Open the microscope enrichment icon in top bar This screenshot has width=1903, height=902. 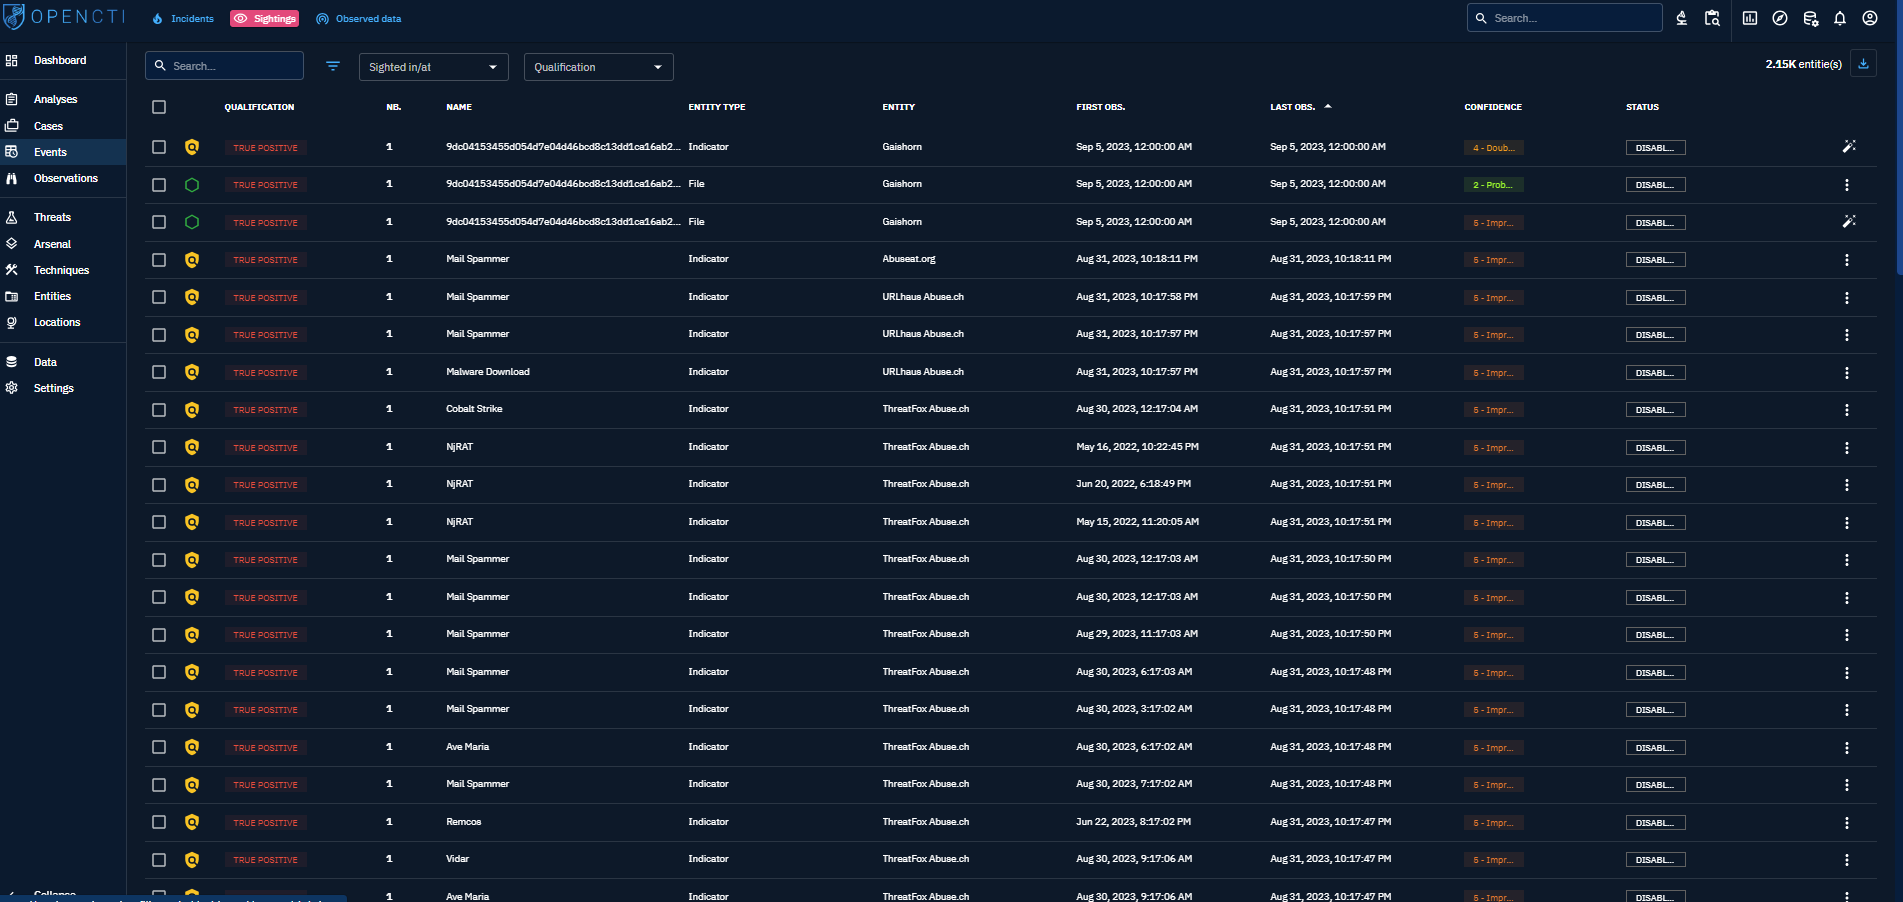[1681, 18]
